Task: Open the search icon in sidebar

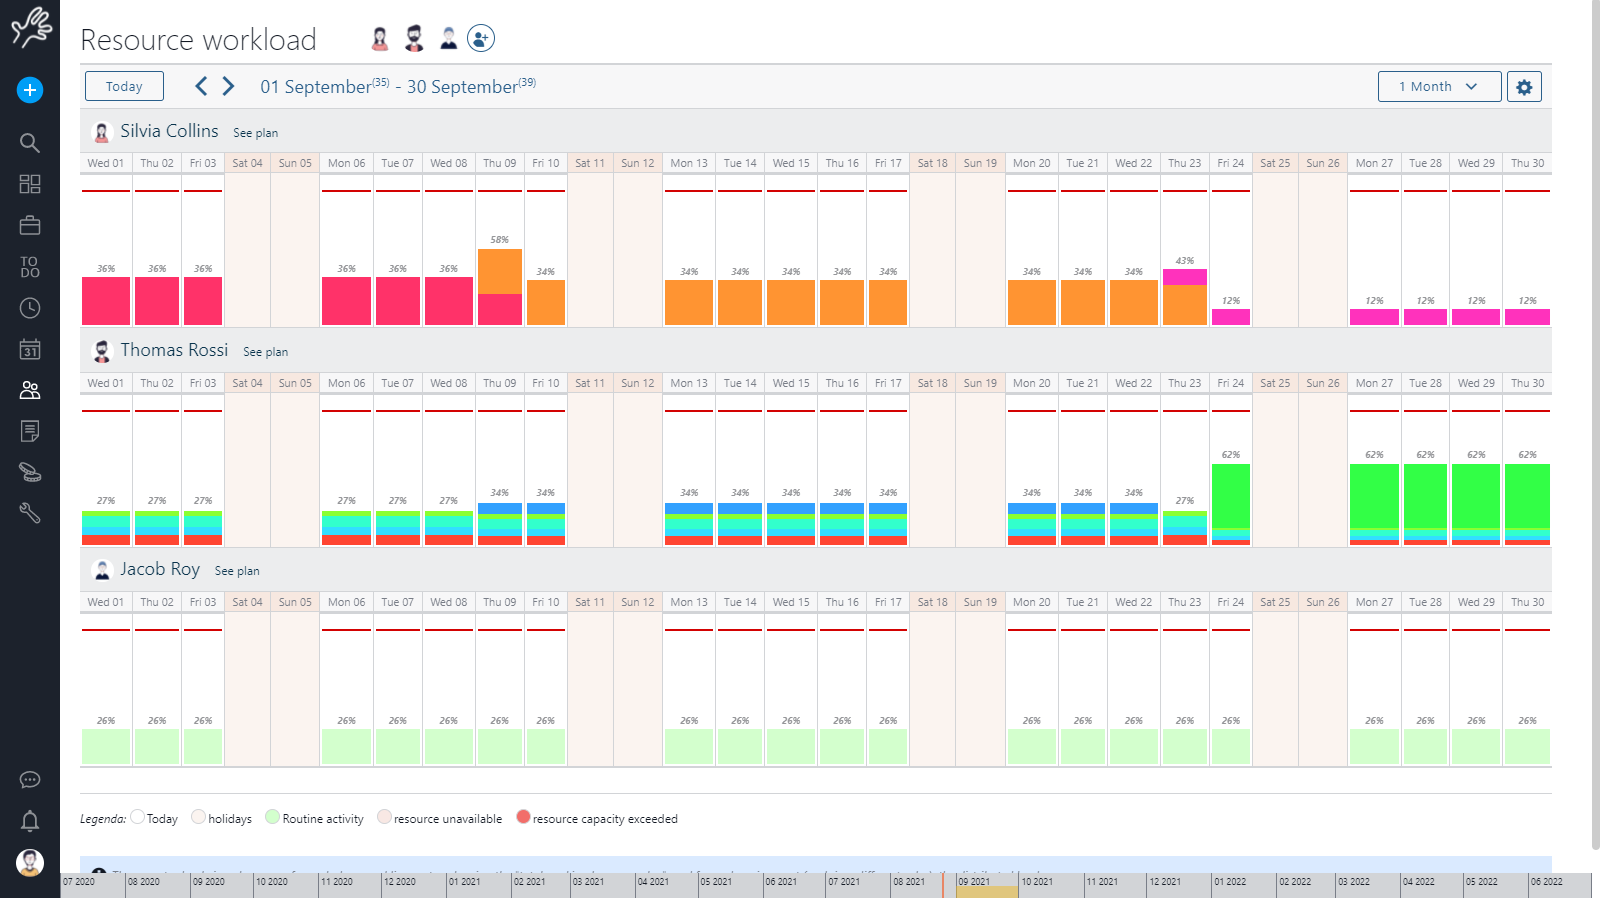Action: 30,143
